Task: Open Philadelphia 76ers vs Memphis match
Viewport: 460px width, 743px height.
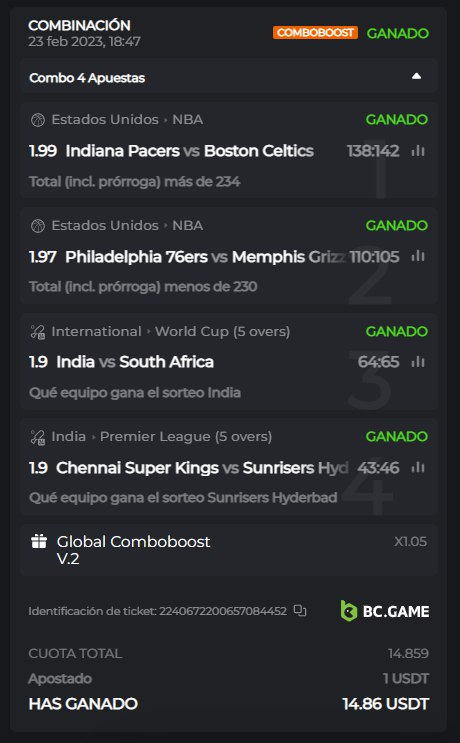Action: [206, 256]
